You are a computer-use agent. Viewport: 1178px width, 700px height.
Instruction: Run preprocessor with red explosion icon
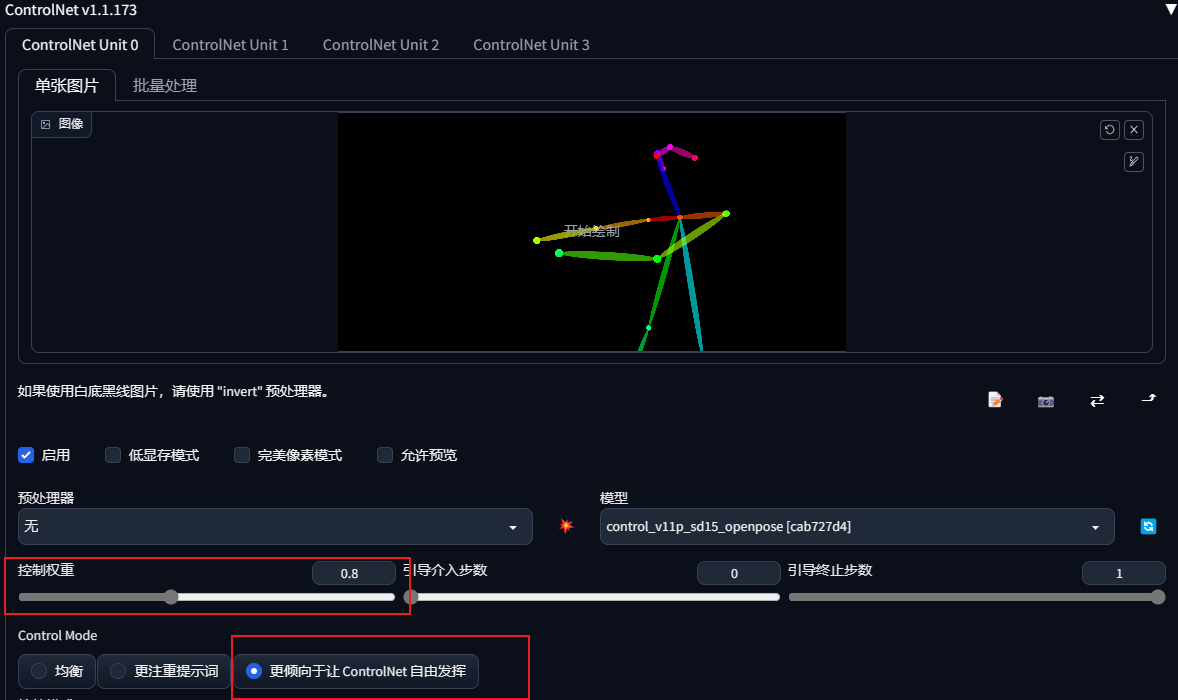tap(566, 526)
